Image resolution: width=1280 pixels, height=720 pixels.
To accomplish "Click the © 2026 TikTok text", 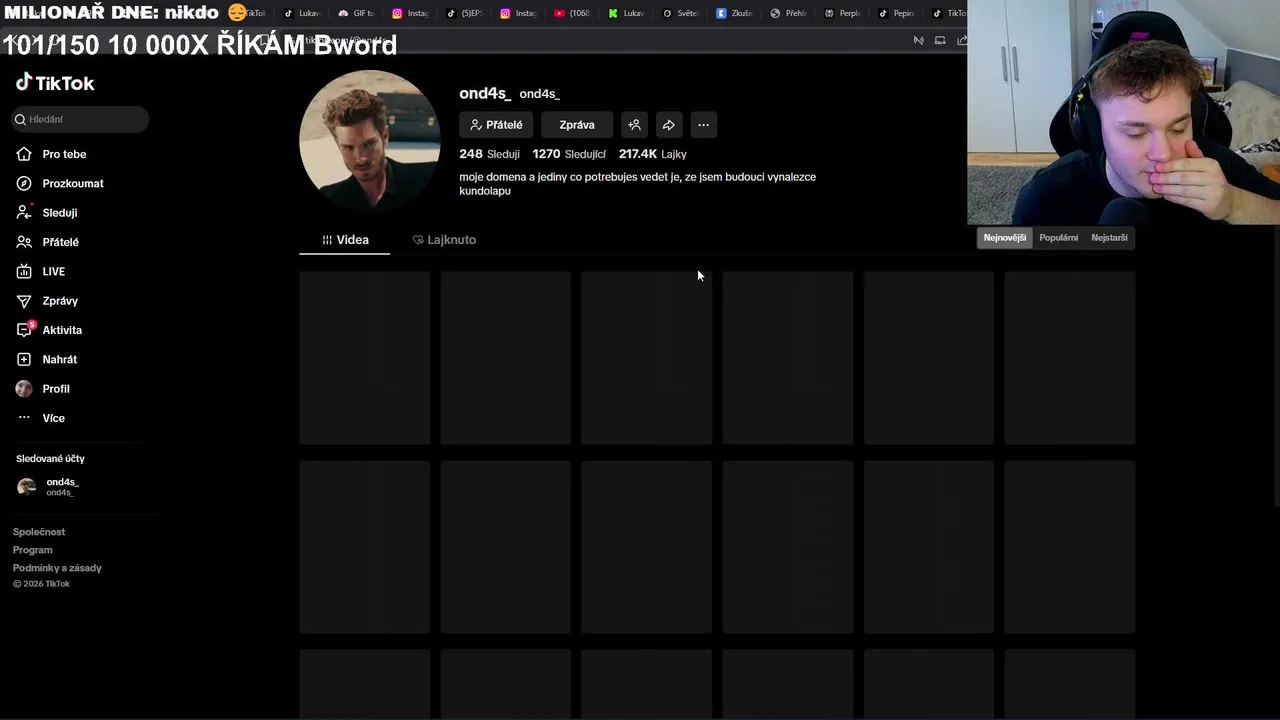I will [41, 584].
